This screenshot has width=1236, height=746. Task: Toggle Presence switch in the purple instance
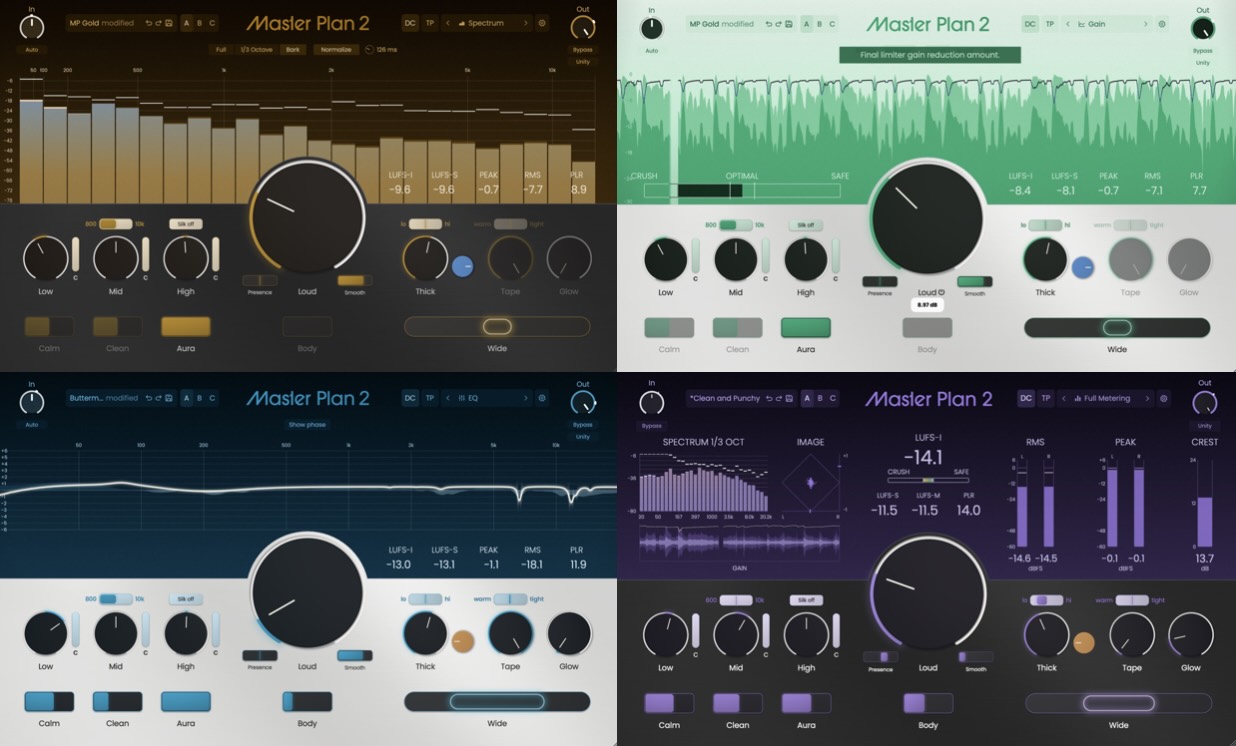click(x=880, y=657)
